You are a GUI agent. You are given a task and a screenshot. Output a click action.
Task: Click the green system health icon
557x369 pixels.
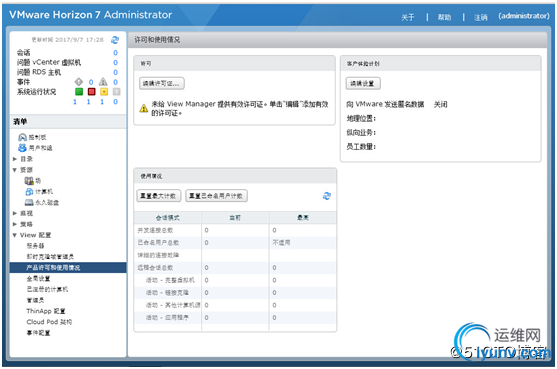(79, 92)
